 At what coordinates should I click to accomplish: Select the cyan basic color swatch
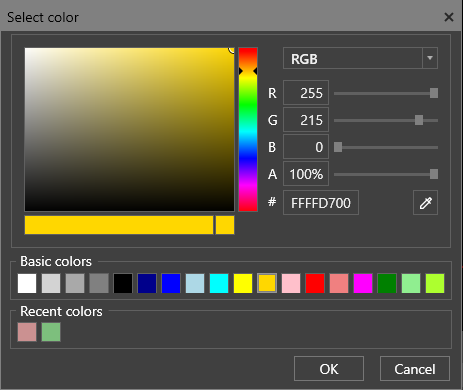coord(219,283)
